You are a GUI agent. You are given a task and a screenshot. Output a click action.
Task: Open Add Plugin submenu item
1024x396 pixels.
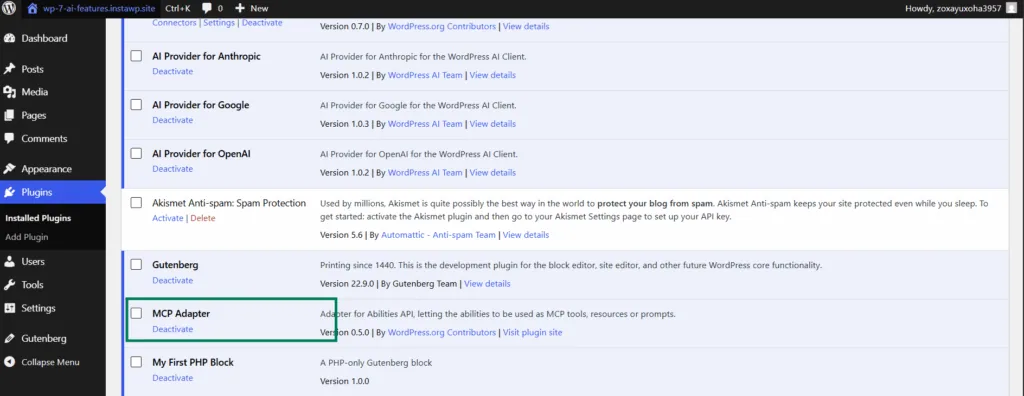coord(27,237)
